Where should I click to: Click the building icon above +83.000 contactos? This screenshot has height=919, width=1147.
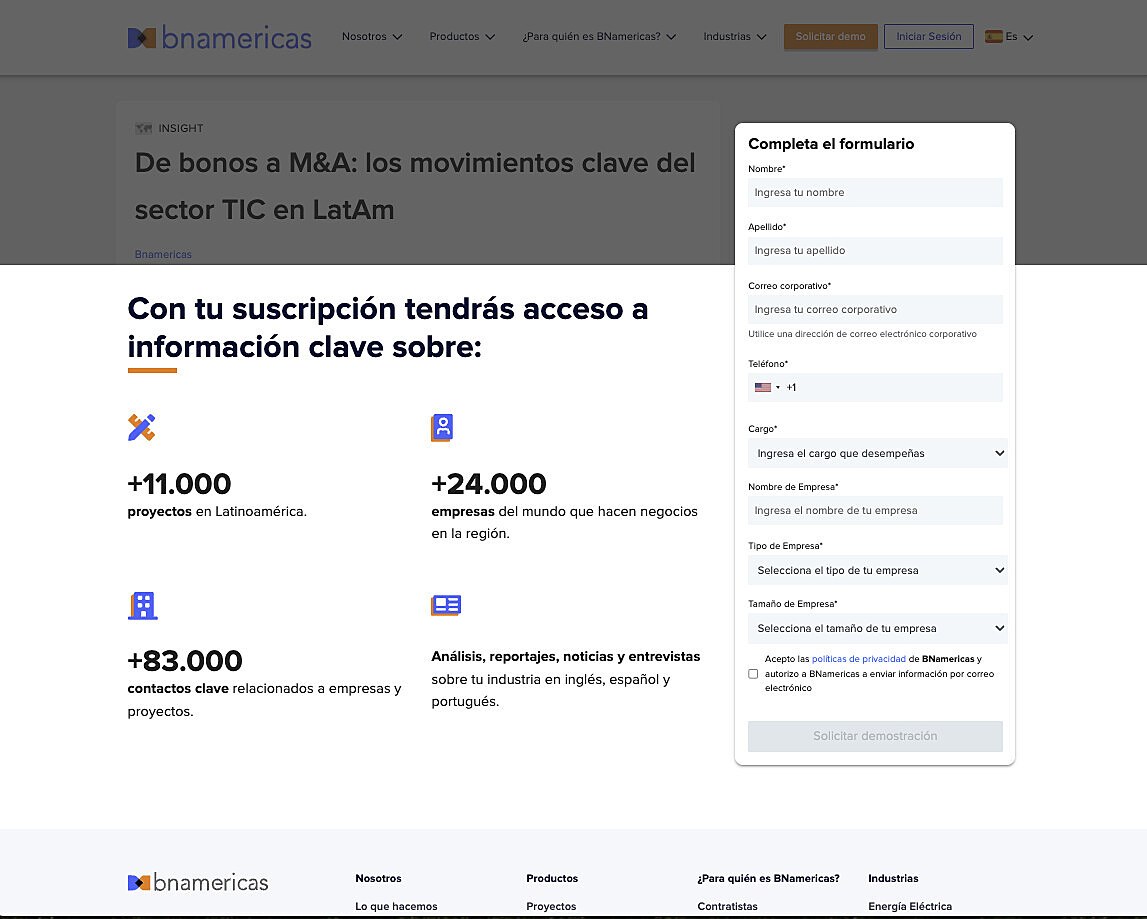143,604
